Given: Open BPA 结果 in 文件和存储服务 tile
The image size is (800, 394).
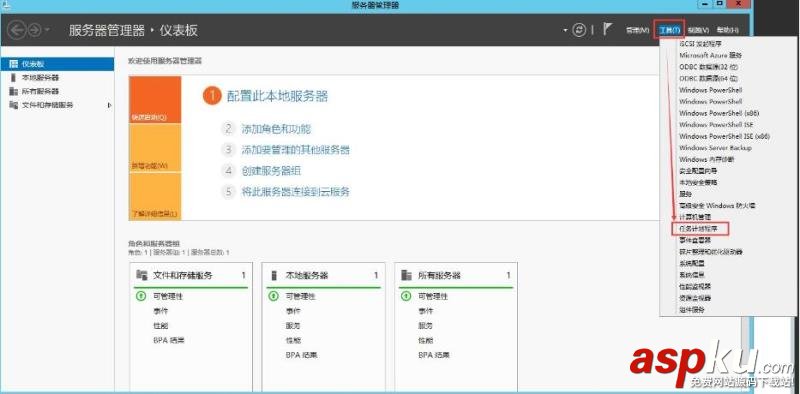Looking at the screenshot, I should pos(168,340).
